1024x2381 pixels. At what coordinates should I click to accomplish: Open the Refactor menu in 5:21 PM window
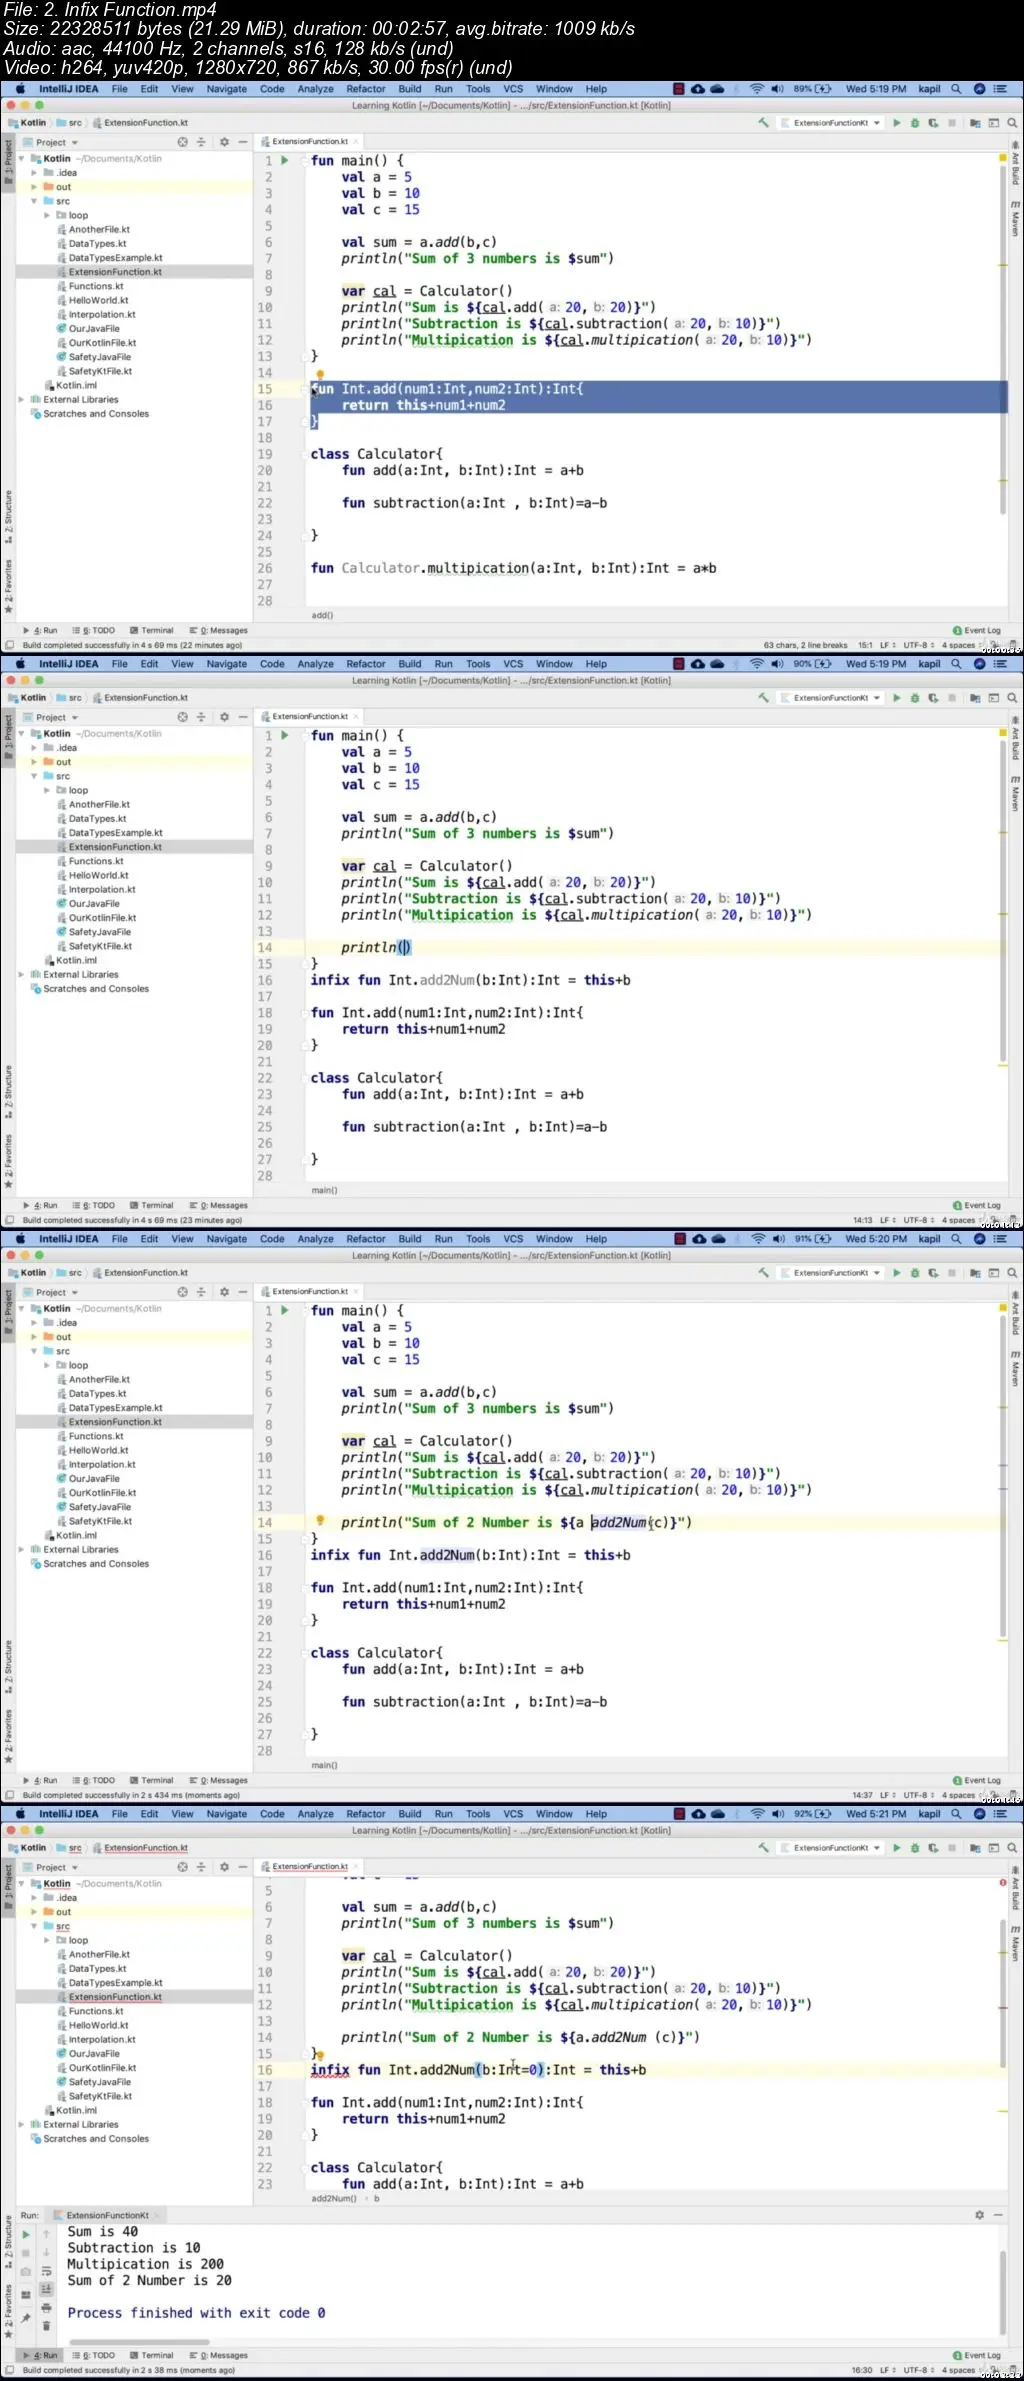(365, 1813)
